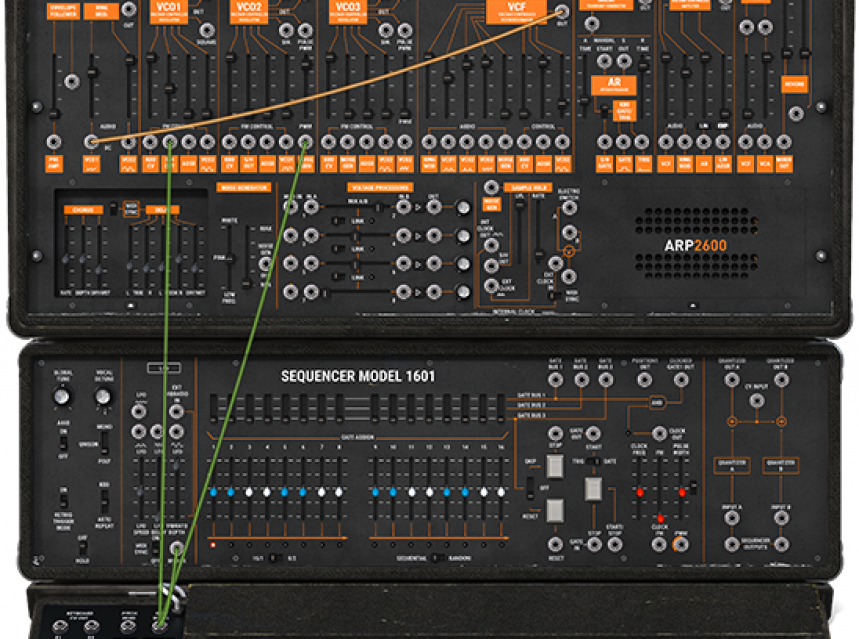Flip the 16/1 – 8/2 sequencer switch
Viewport: 859px width, 639px height.
click(276, 558)
